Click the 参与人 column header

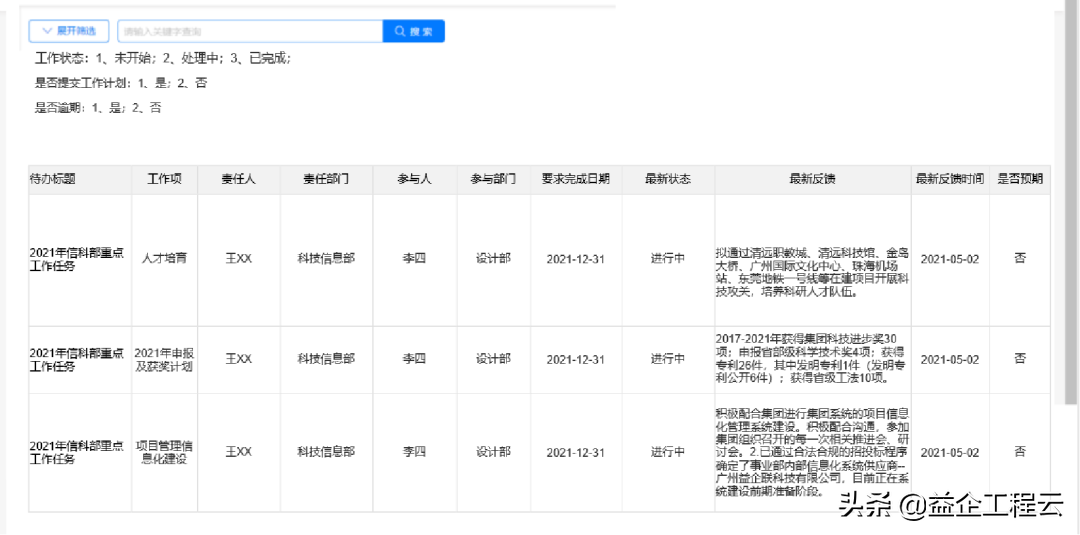[415, 179]
